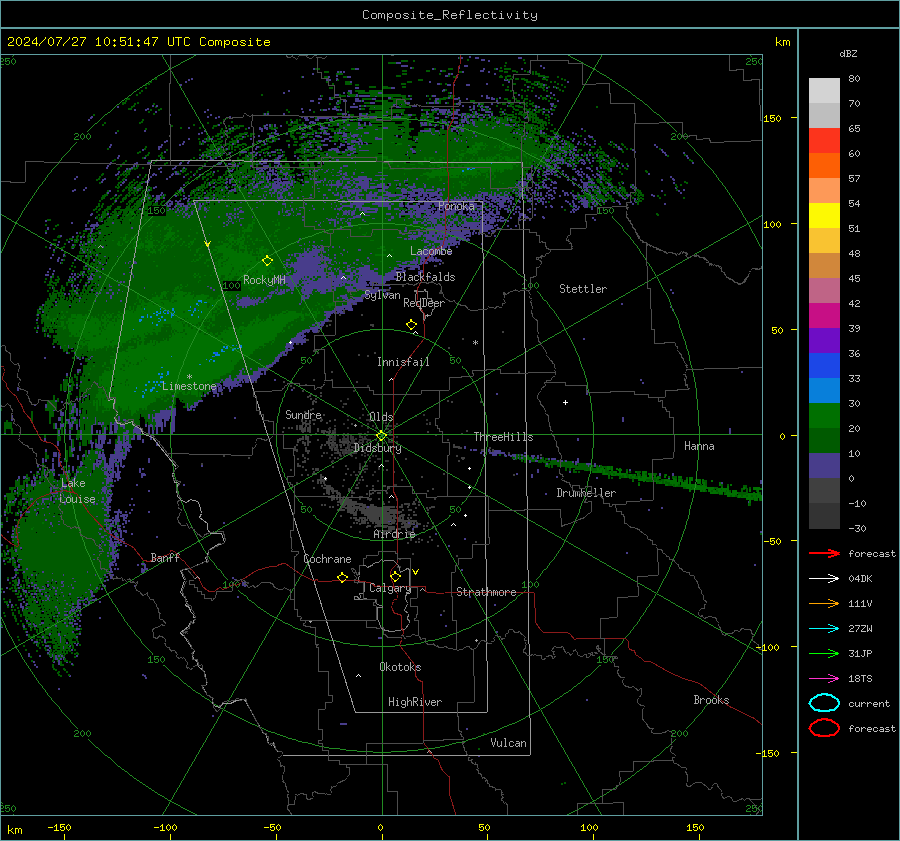Click the Stettler town label

click(583, 289)
